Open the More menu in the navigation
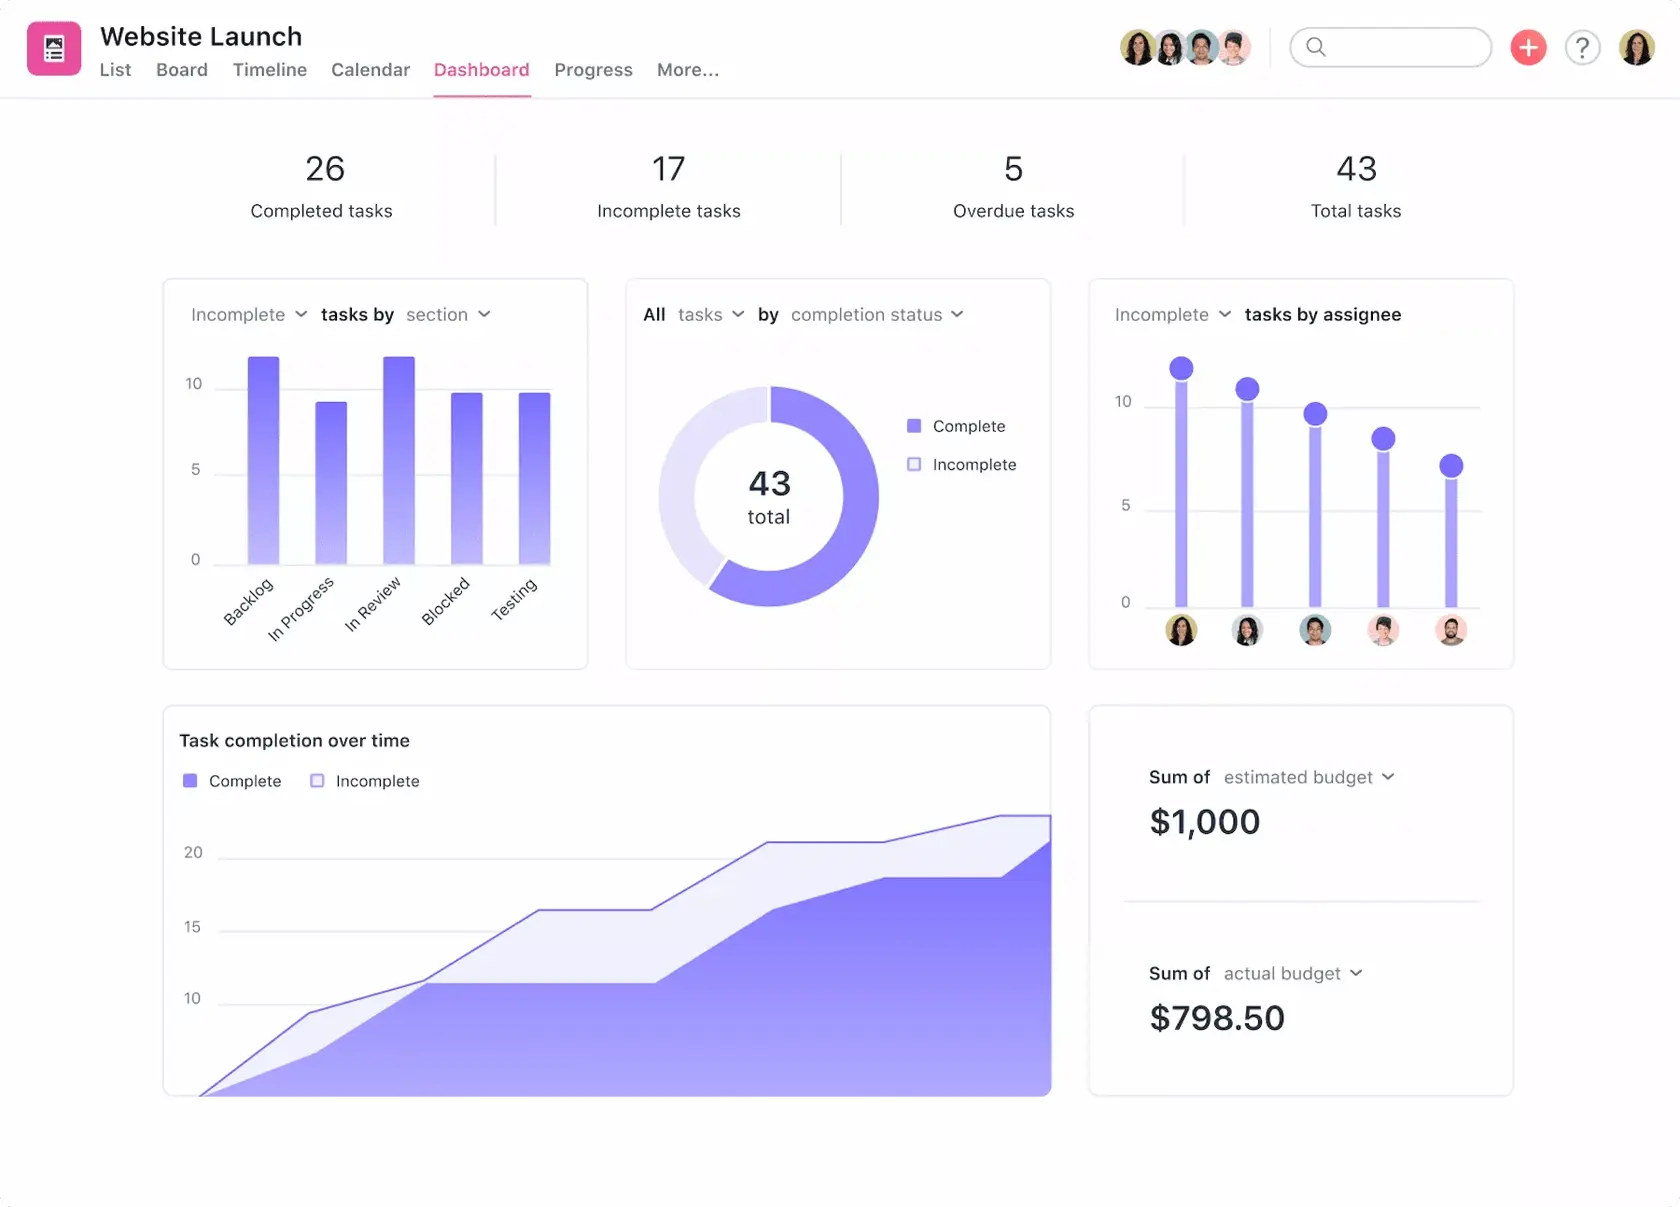Viewport: 1680px width, 1207px height. coord(687,70)
